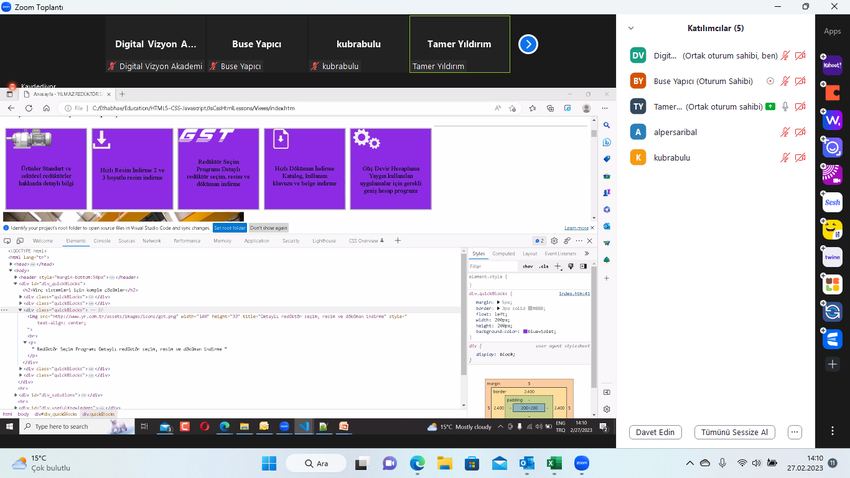
Task: Click the Filter field in Styles pane
Action: 492,266
